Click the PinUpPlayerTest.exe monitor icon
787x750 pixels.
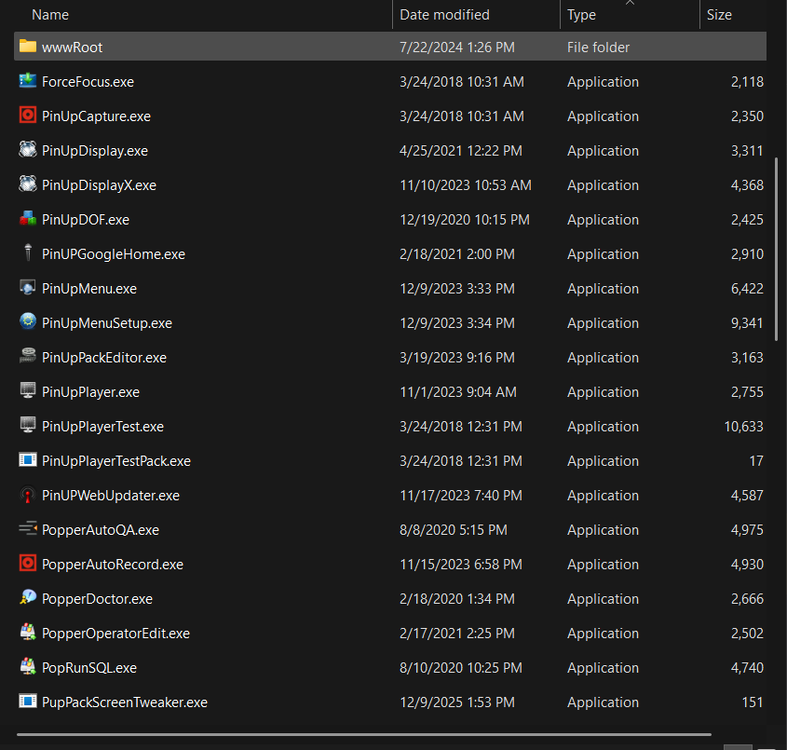28,425
